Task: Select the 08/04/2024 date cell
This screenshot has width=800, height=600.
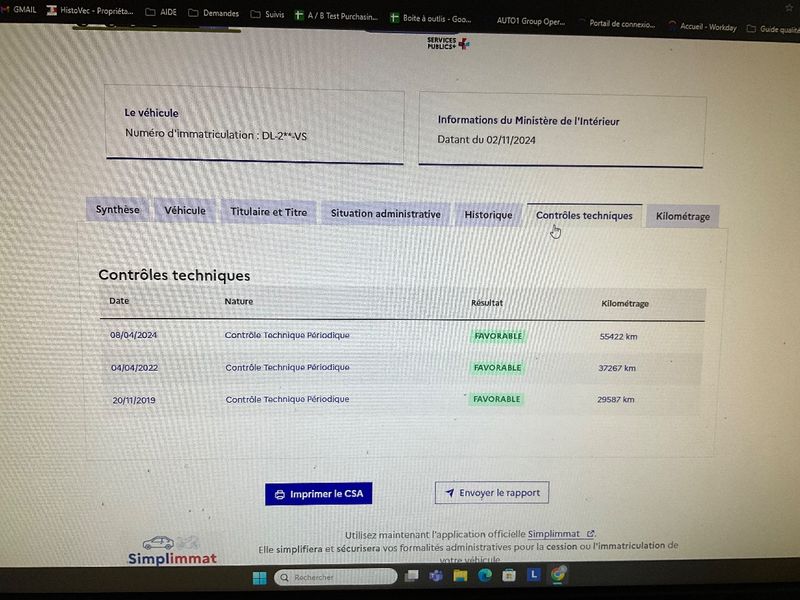Action: pos(133,335)
